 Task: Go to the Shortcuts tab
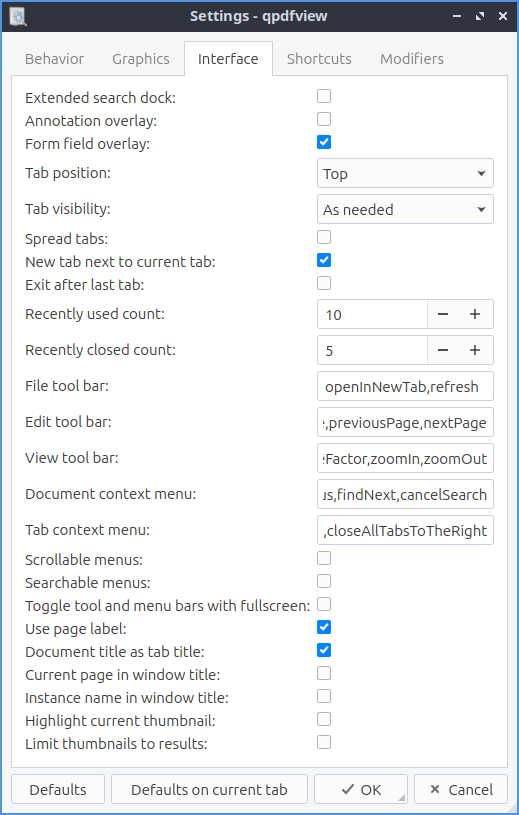coord(319,59)
